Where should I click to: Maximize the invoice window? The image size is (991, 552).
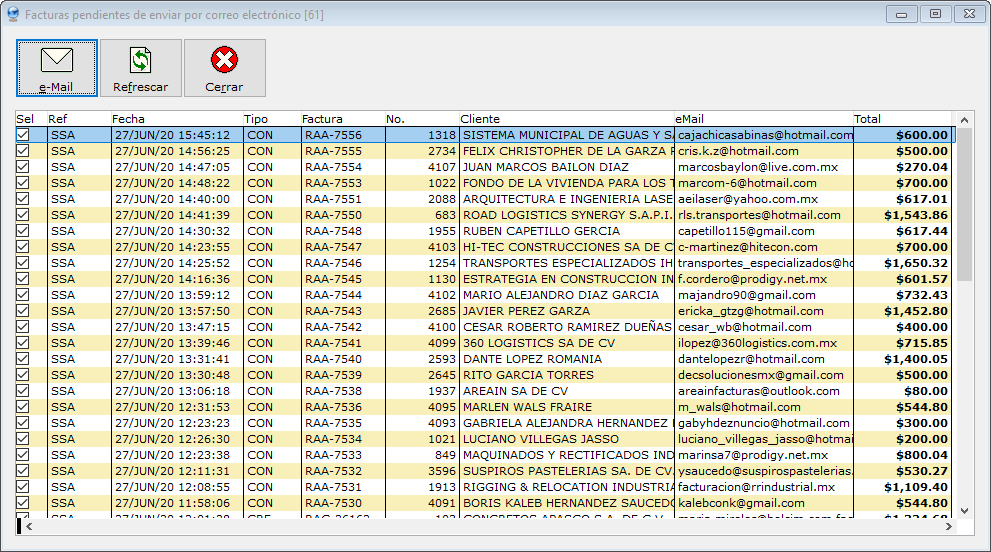(x=935, y=15)
